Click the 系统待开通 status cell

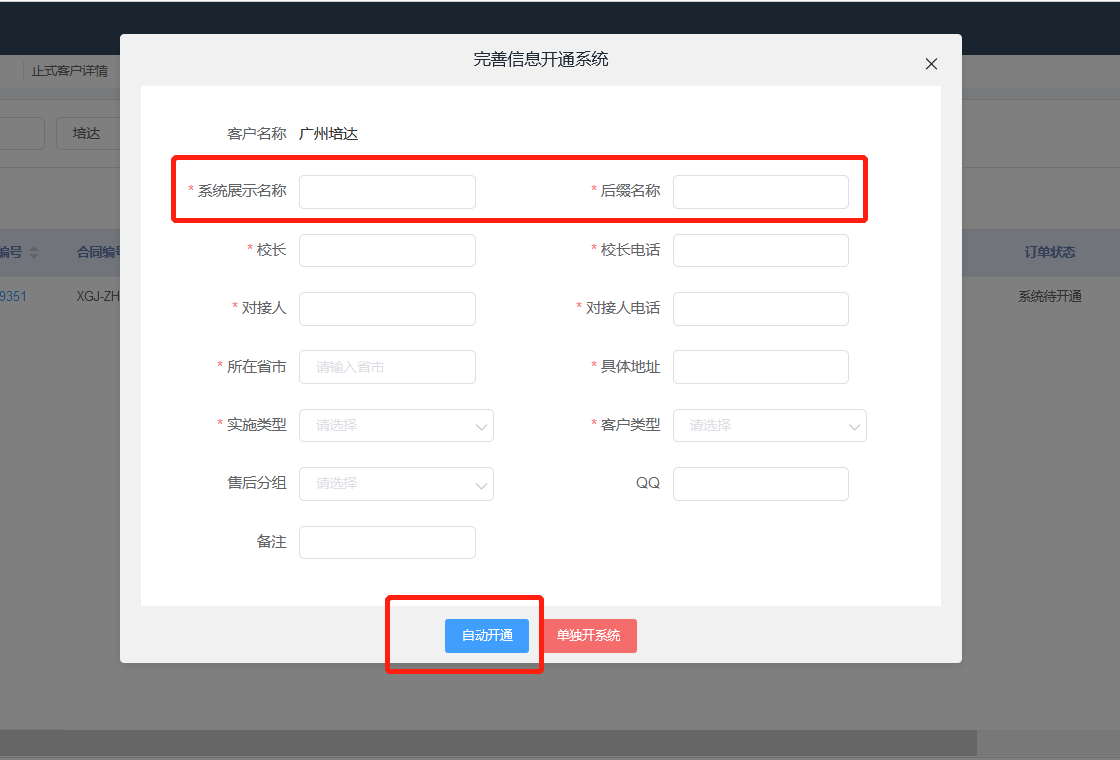[1049, 296]
